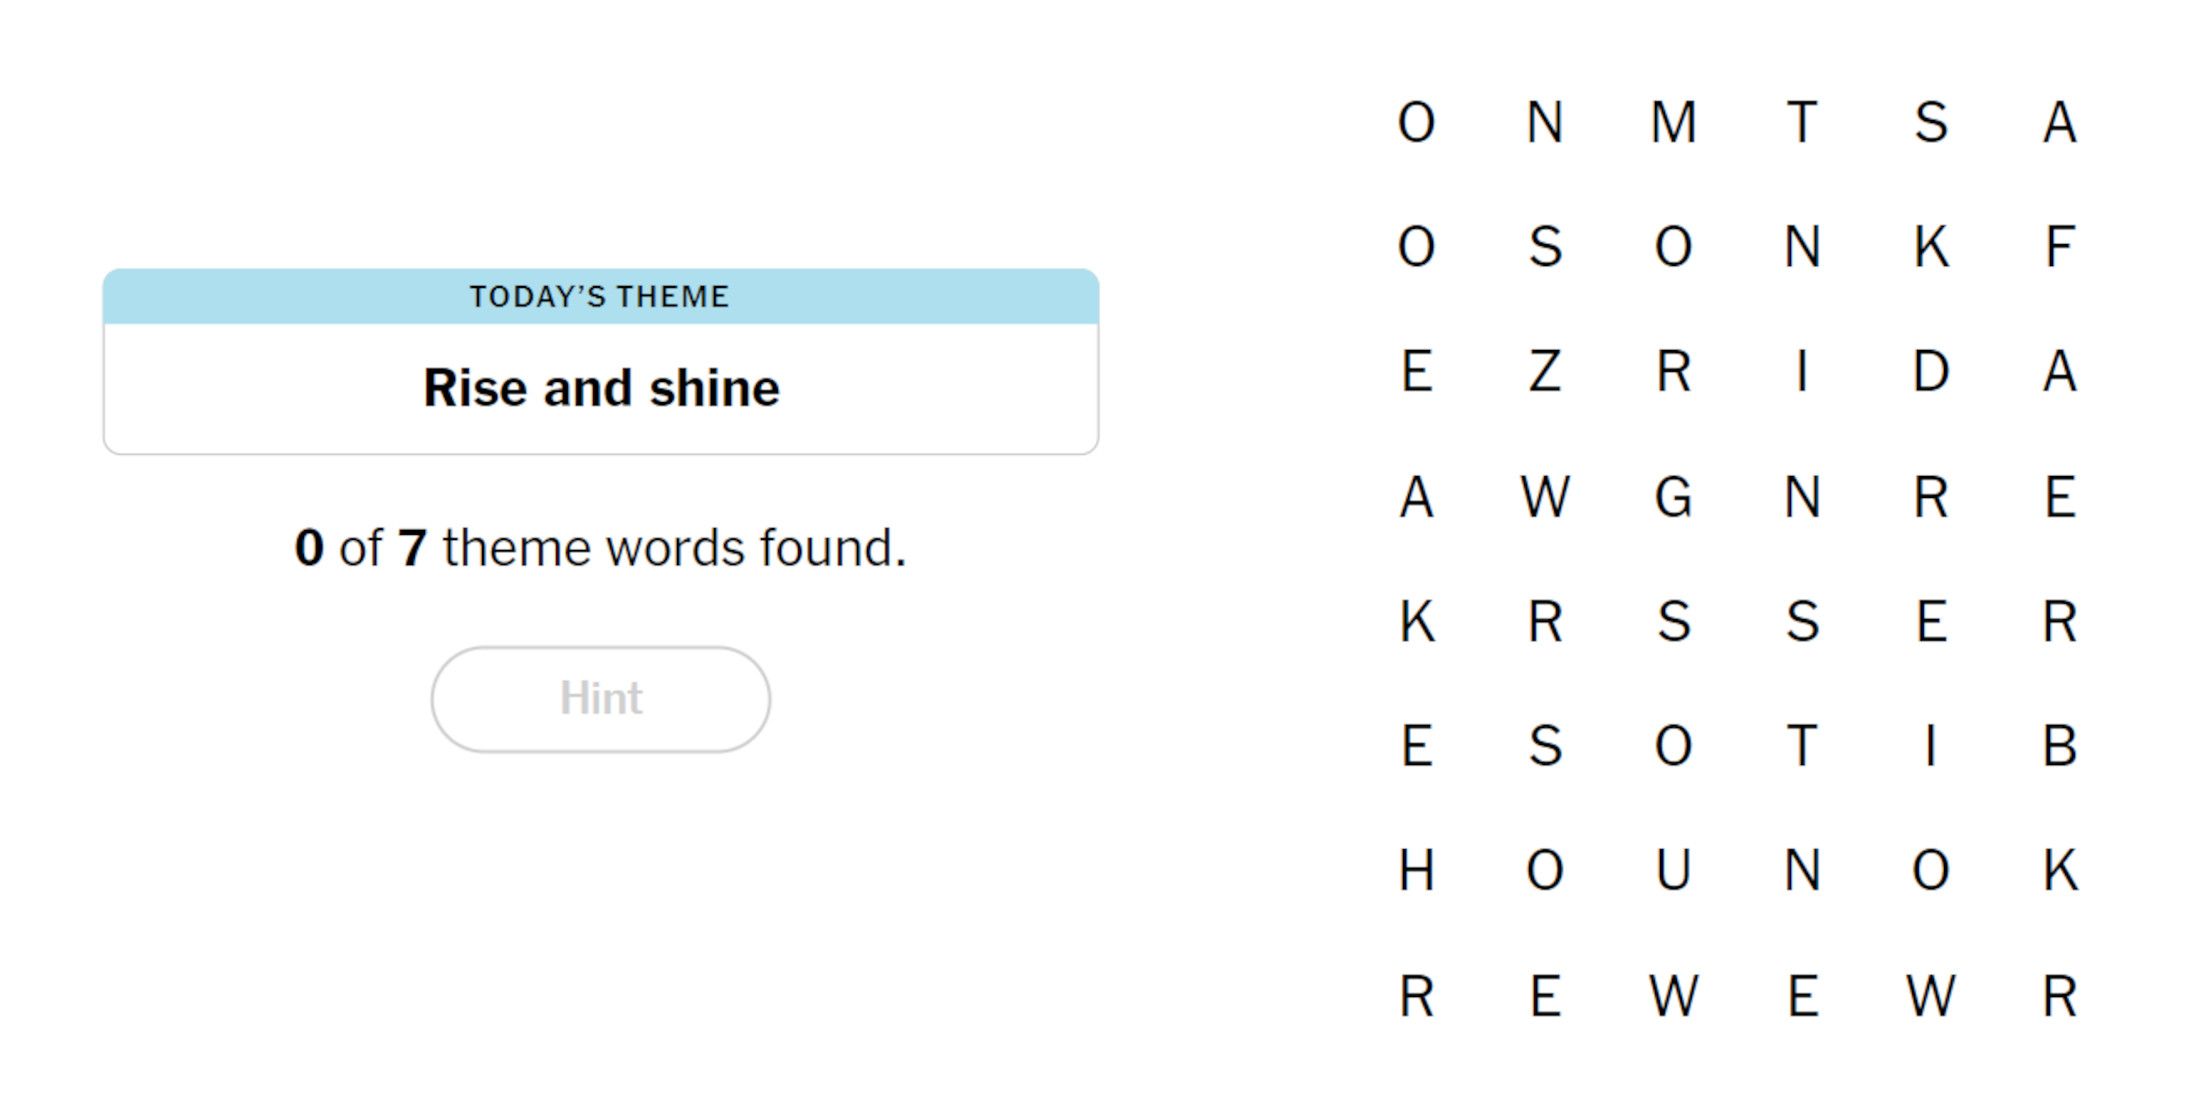Select the K between N and F
This screenshot has height=1100, width=2200.
click(x=1931, y=247)
